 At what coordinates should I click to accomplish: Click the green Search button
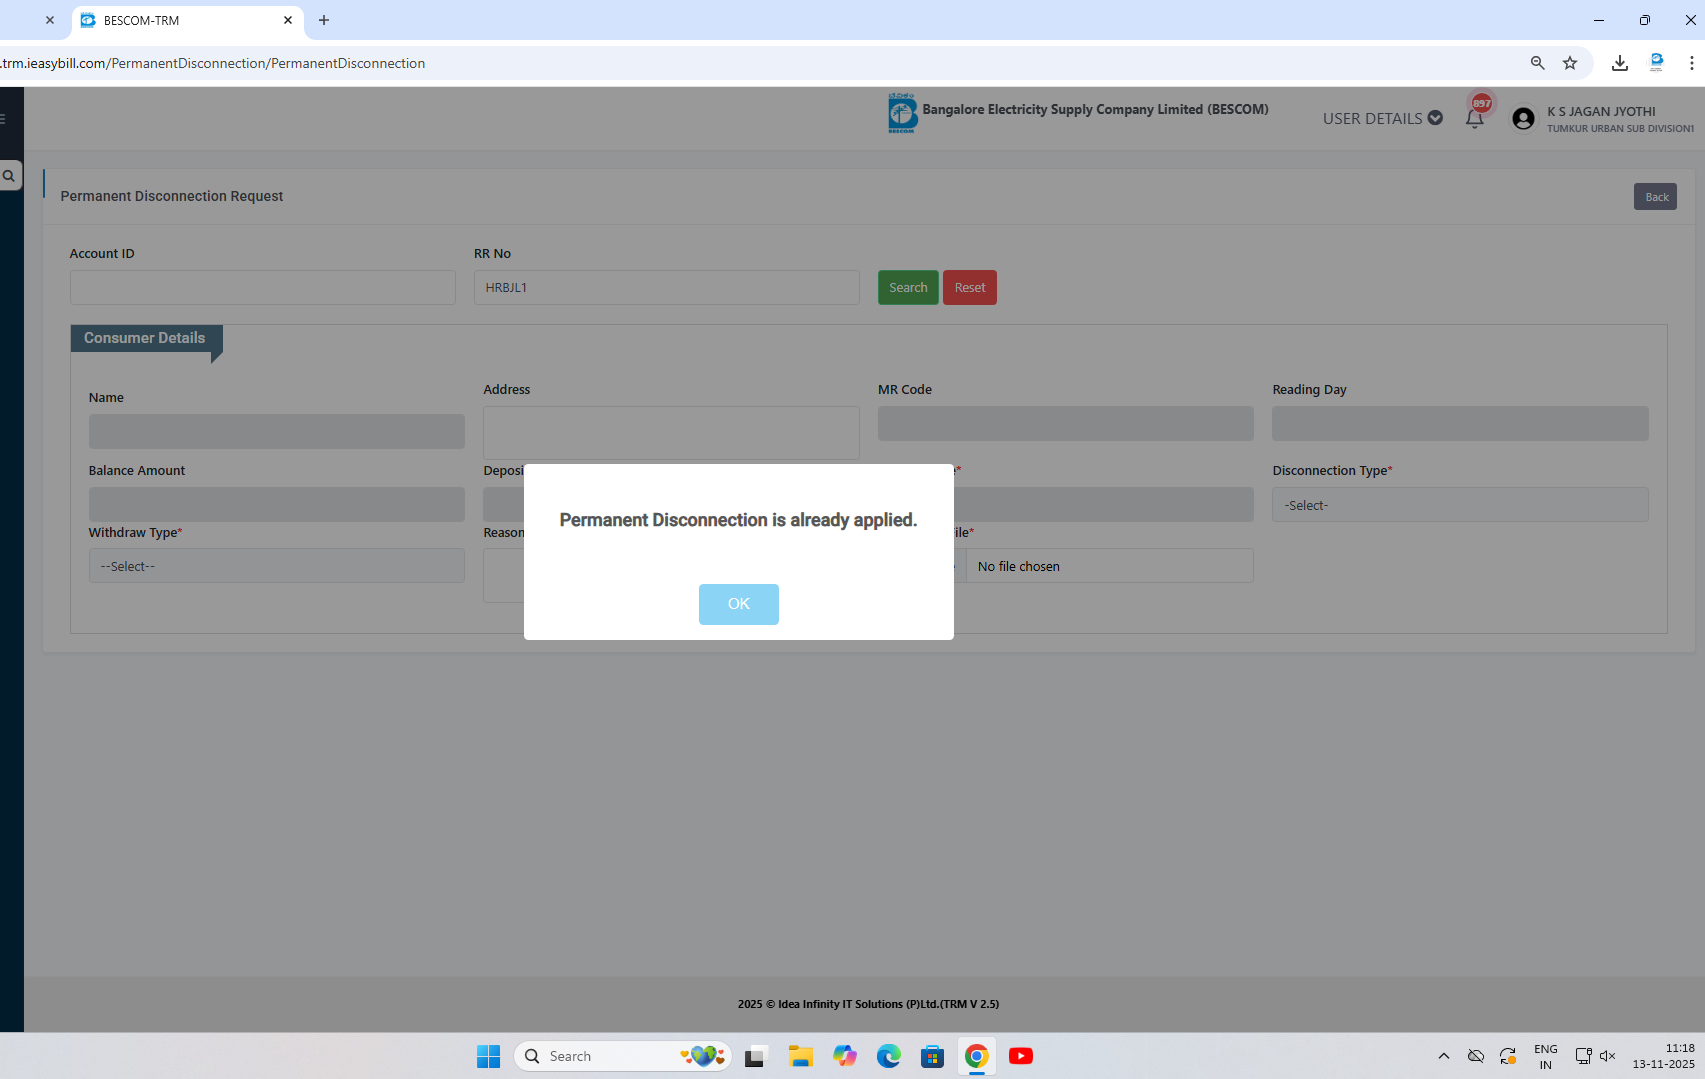[x=908, y=288]
